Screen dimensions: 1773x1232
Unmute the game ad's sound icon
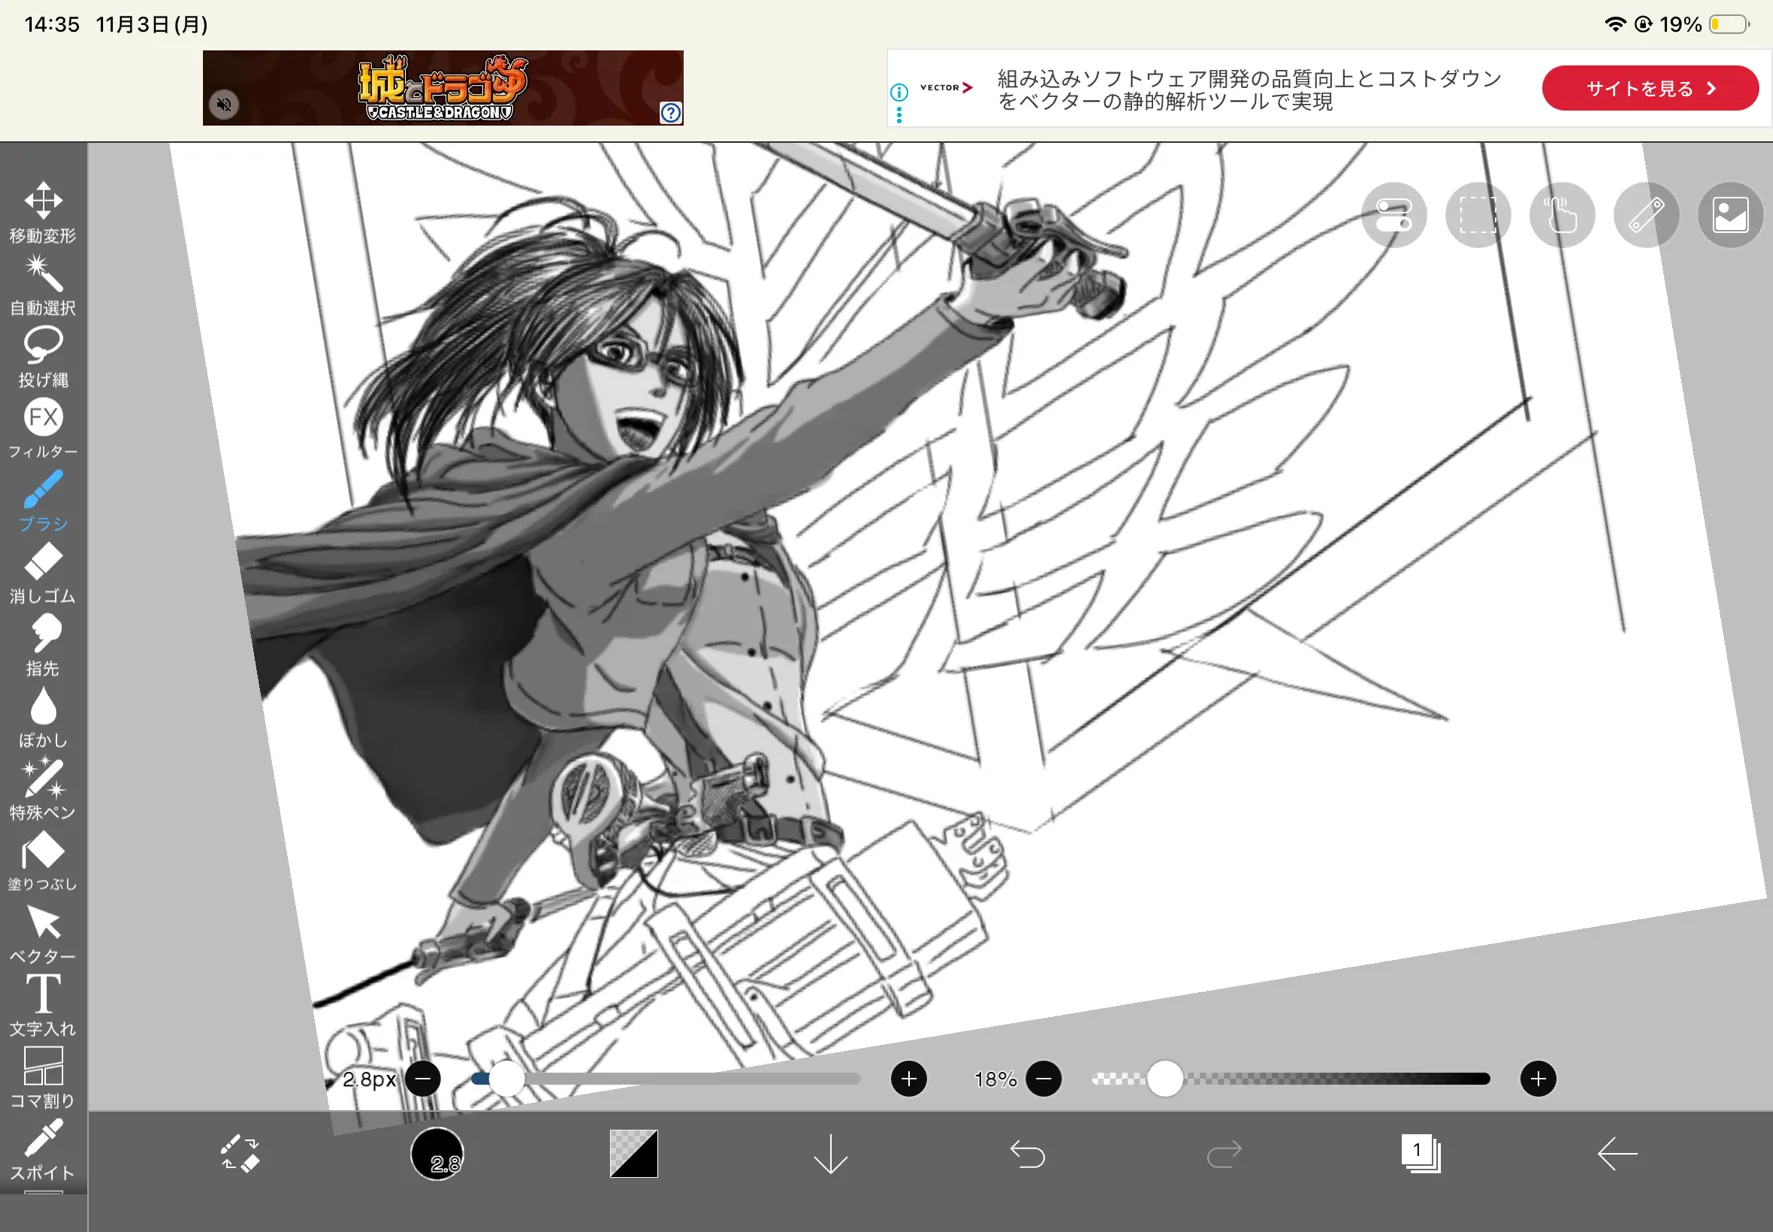(x=224, y=104)
